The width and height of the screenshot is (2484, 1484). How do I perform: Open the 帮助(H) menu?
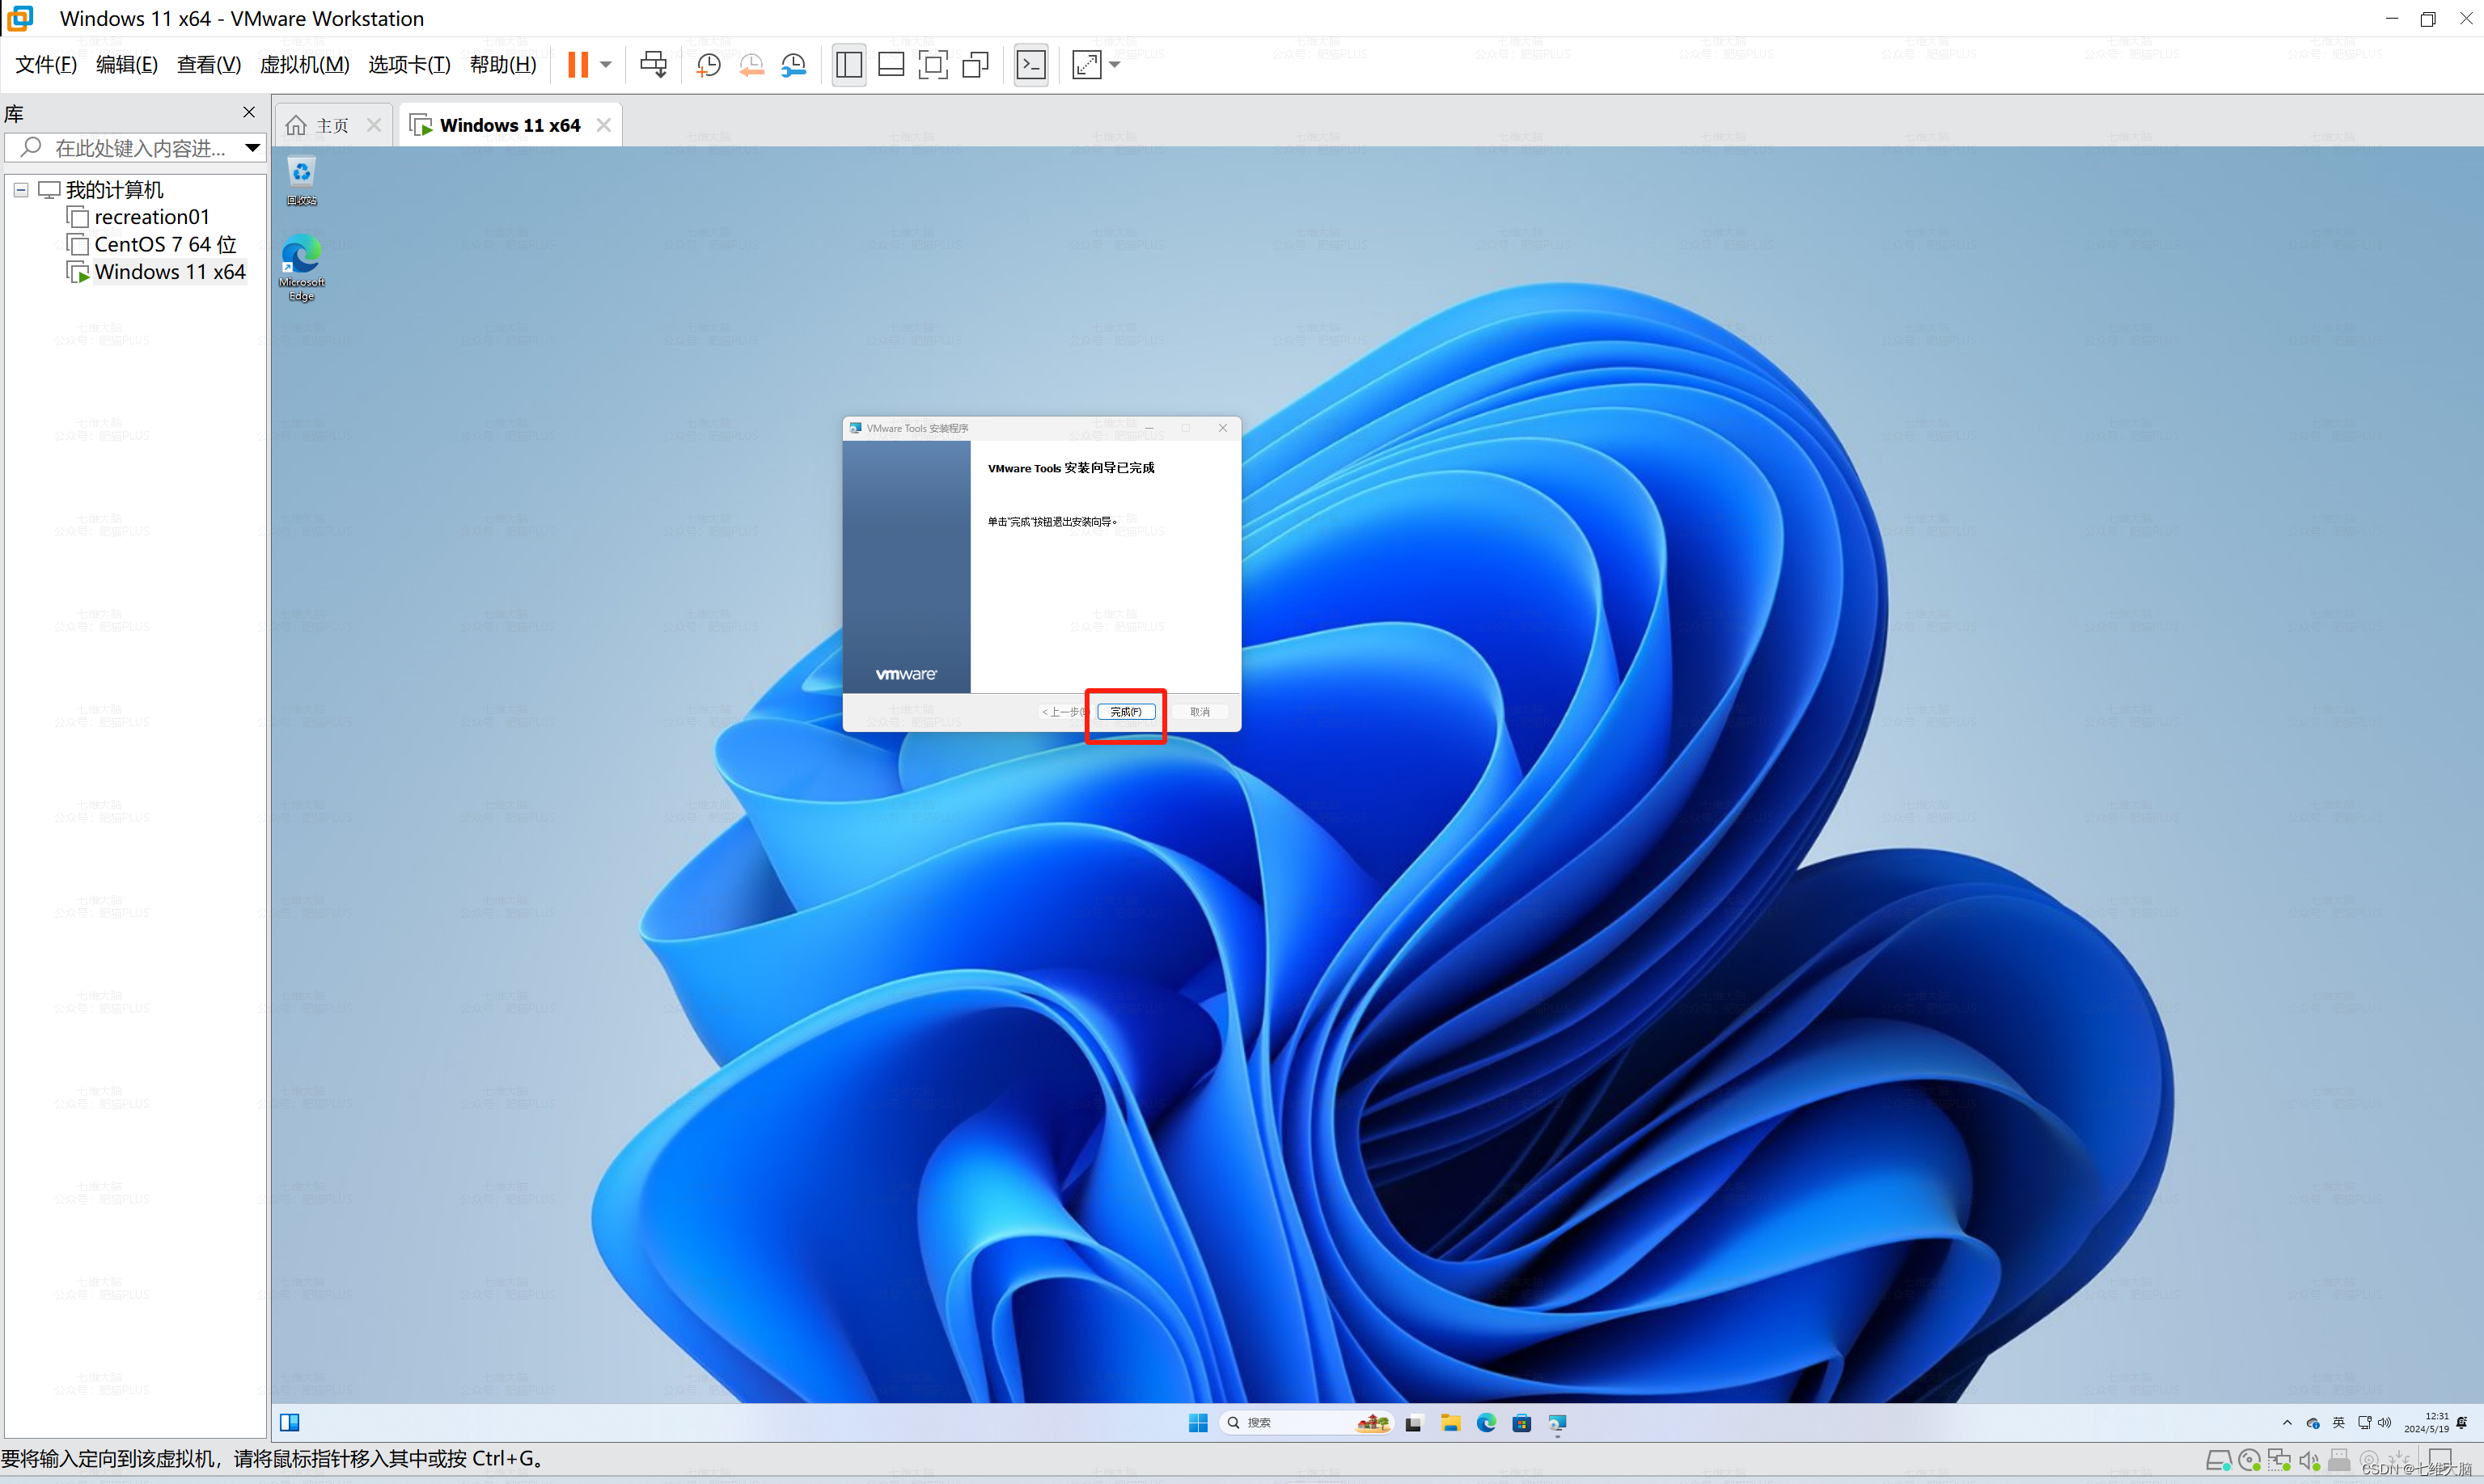pyautogui.click(x=503, y=65)
